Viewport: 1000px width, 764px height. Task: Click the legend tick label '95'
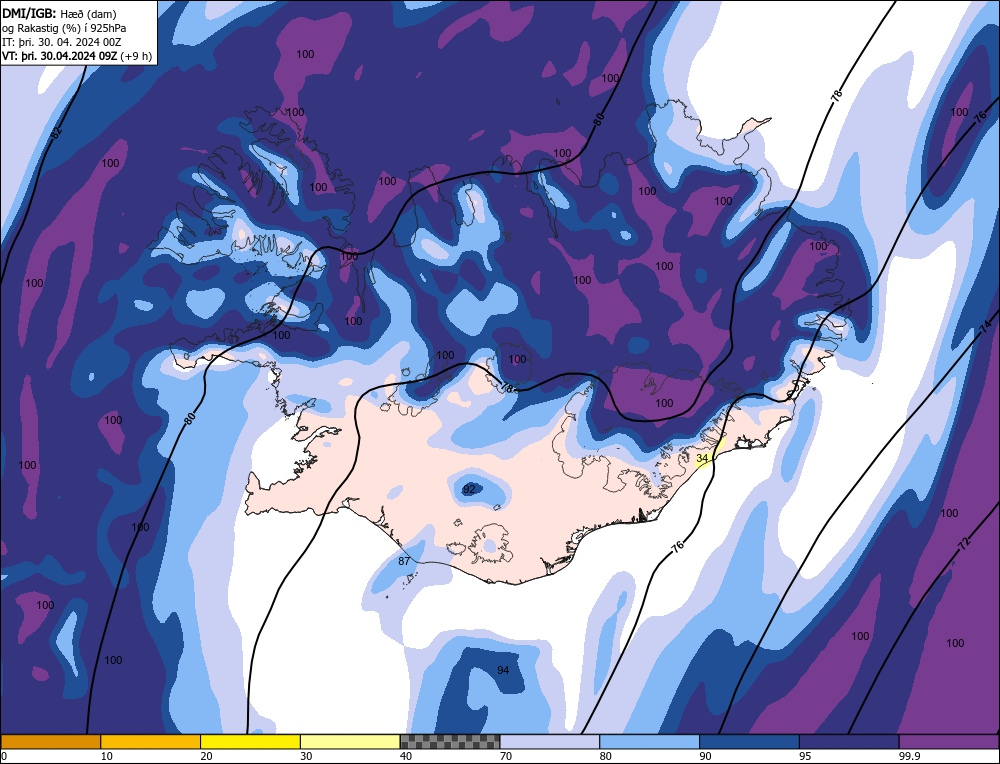(805, 756)
